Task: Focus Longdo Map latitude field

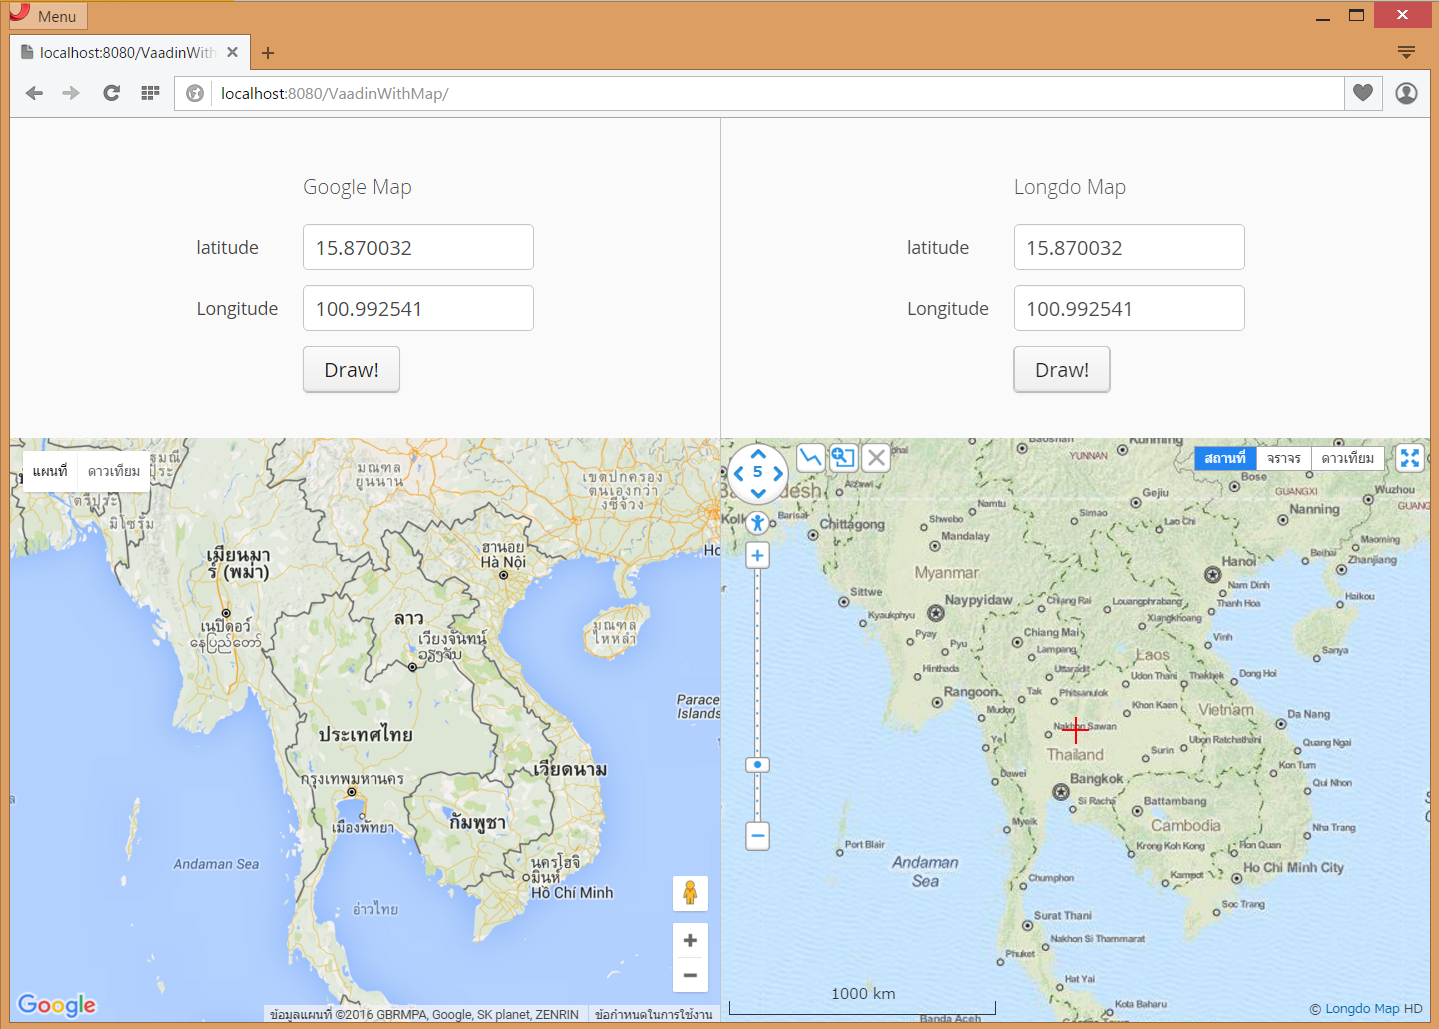Action: pos(1129,247)
